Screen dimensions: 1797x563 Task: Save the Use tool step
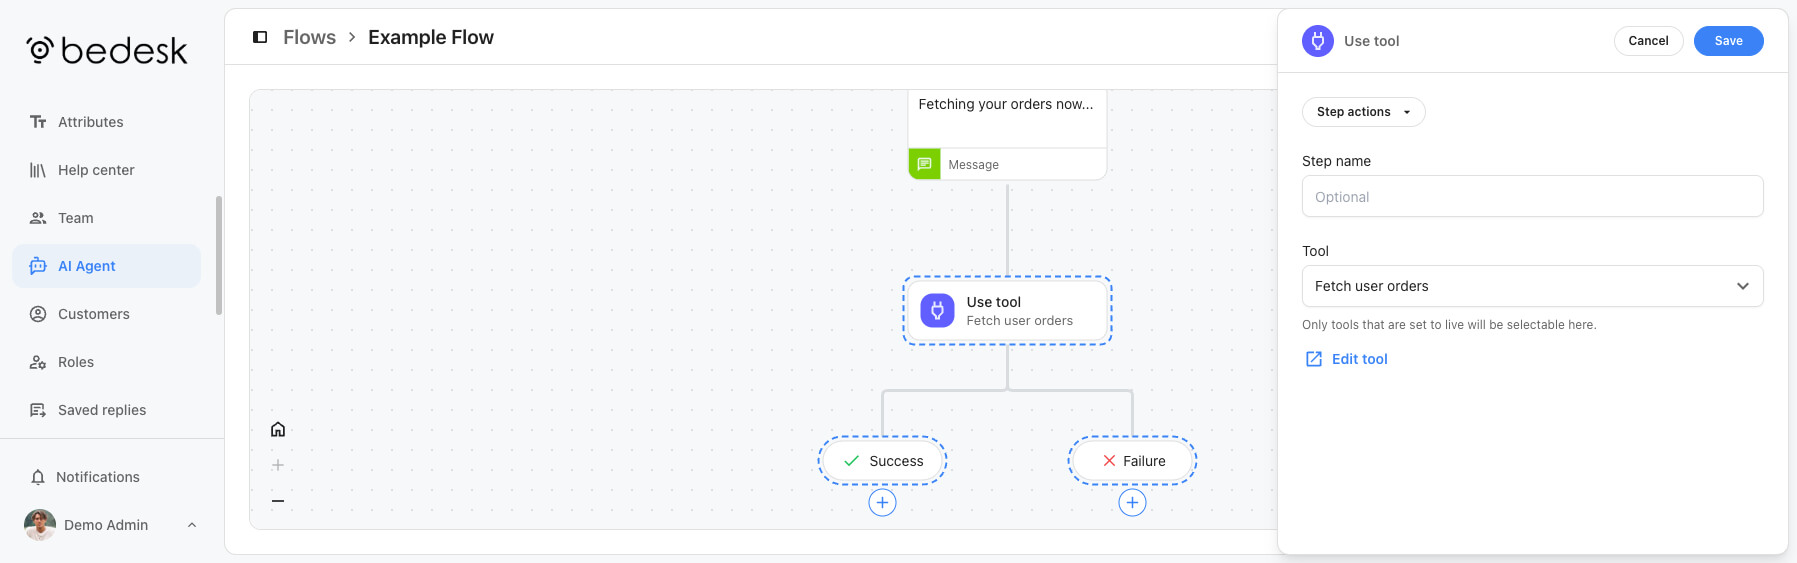[x=1728, y=41]
